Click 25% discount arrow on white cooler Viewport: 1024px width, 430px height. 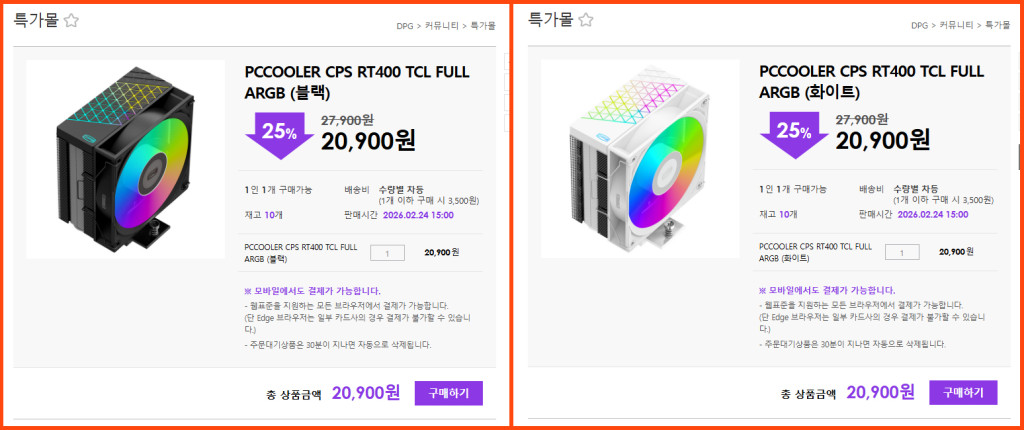(794, 135)
